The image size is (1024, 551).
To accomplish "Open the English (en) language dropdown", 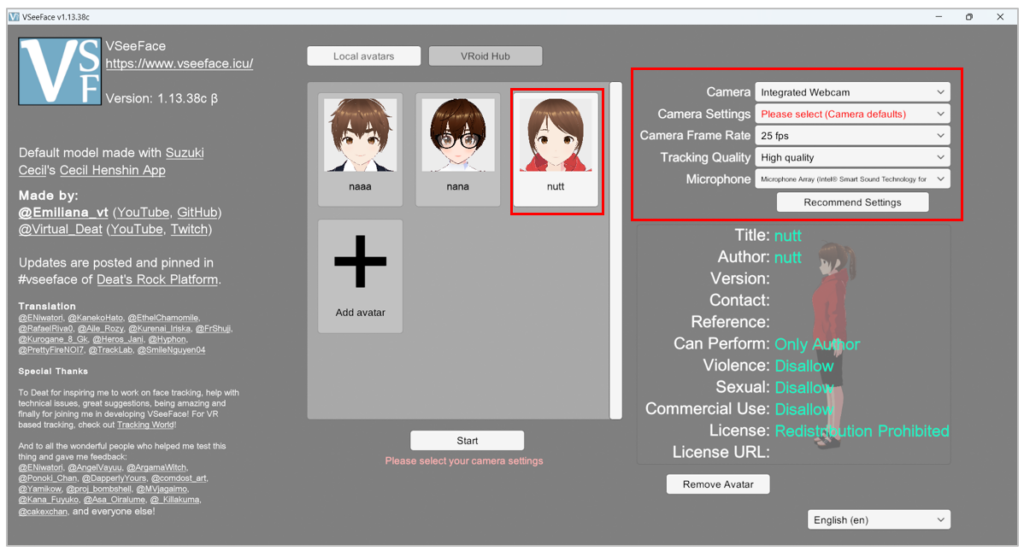I will pos(878,520).
